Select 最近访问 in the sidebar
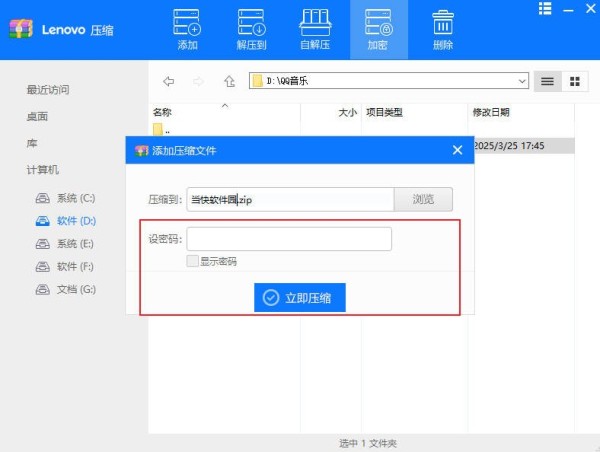600x452 pixels. coord(48,90)
